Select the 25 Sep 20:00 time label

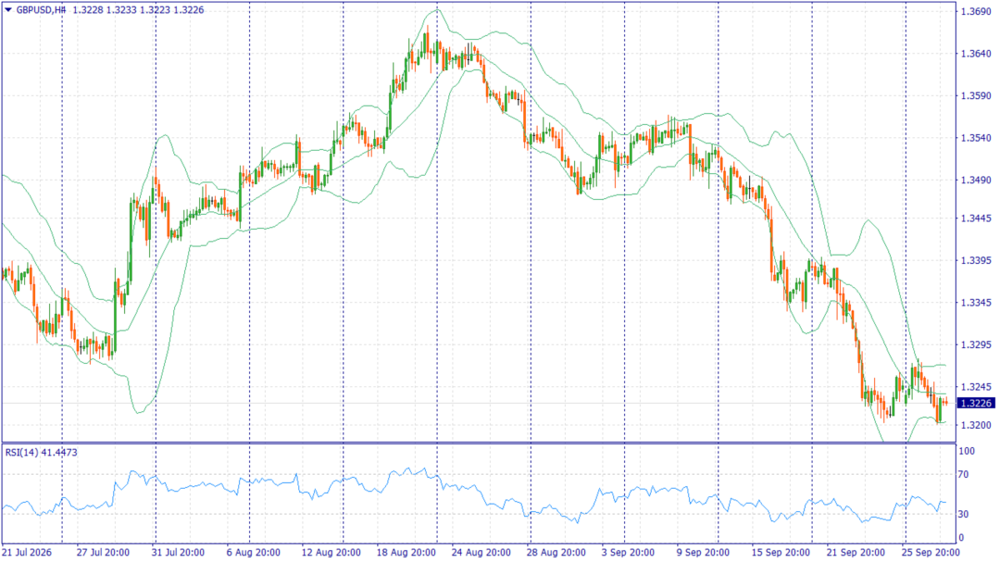coord(930,552)
